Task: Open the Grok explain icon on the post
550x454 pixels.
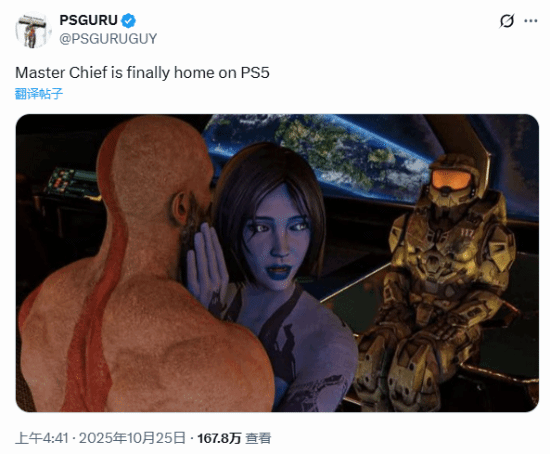Action: pos(507,21)
